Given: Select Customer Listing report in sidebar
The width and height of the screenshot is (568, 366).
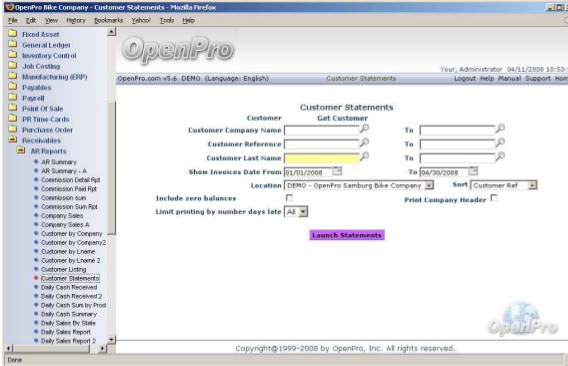Looking at the screenshot, I should (x=64, y=269).
